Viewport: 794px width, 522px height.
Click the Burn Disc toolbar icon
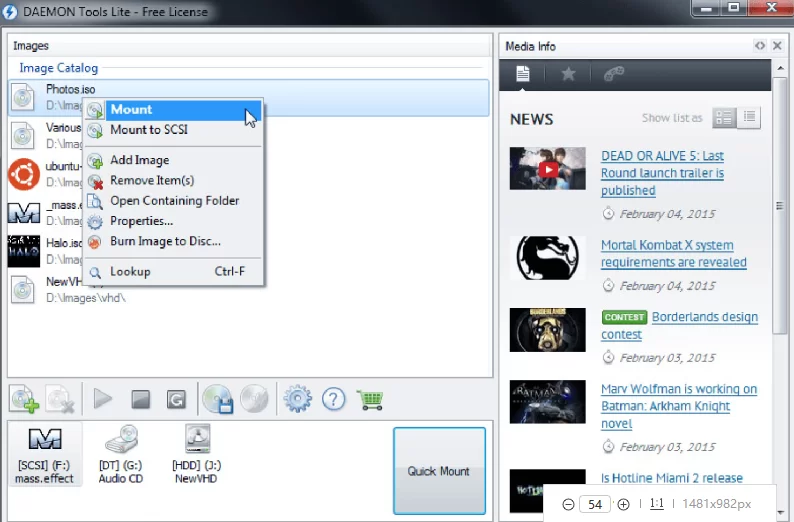click(x=254, y=398)
